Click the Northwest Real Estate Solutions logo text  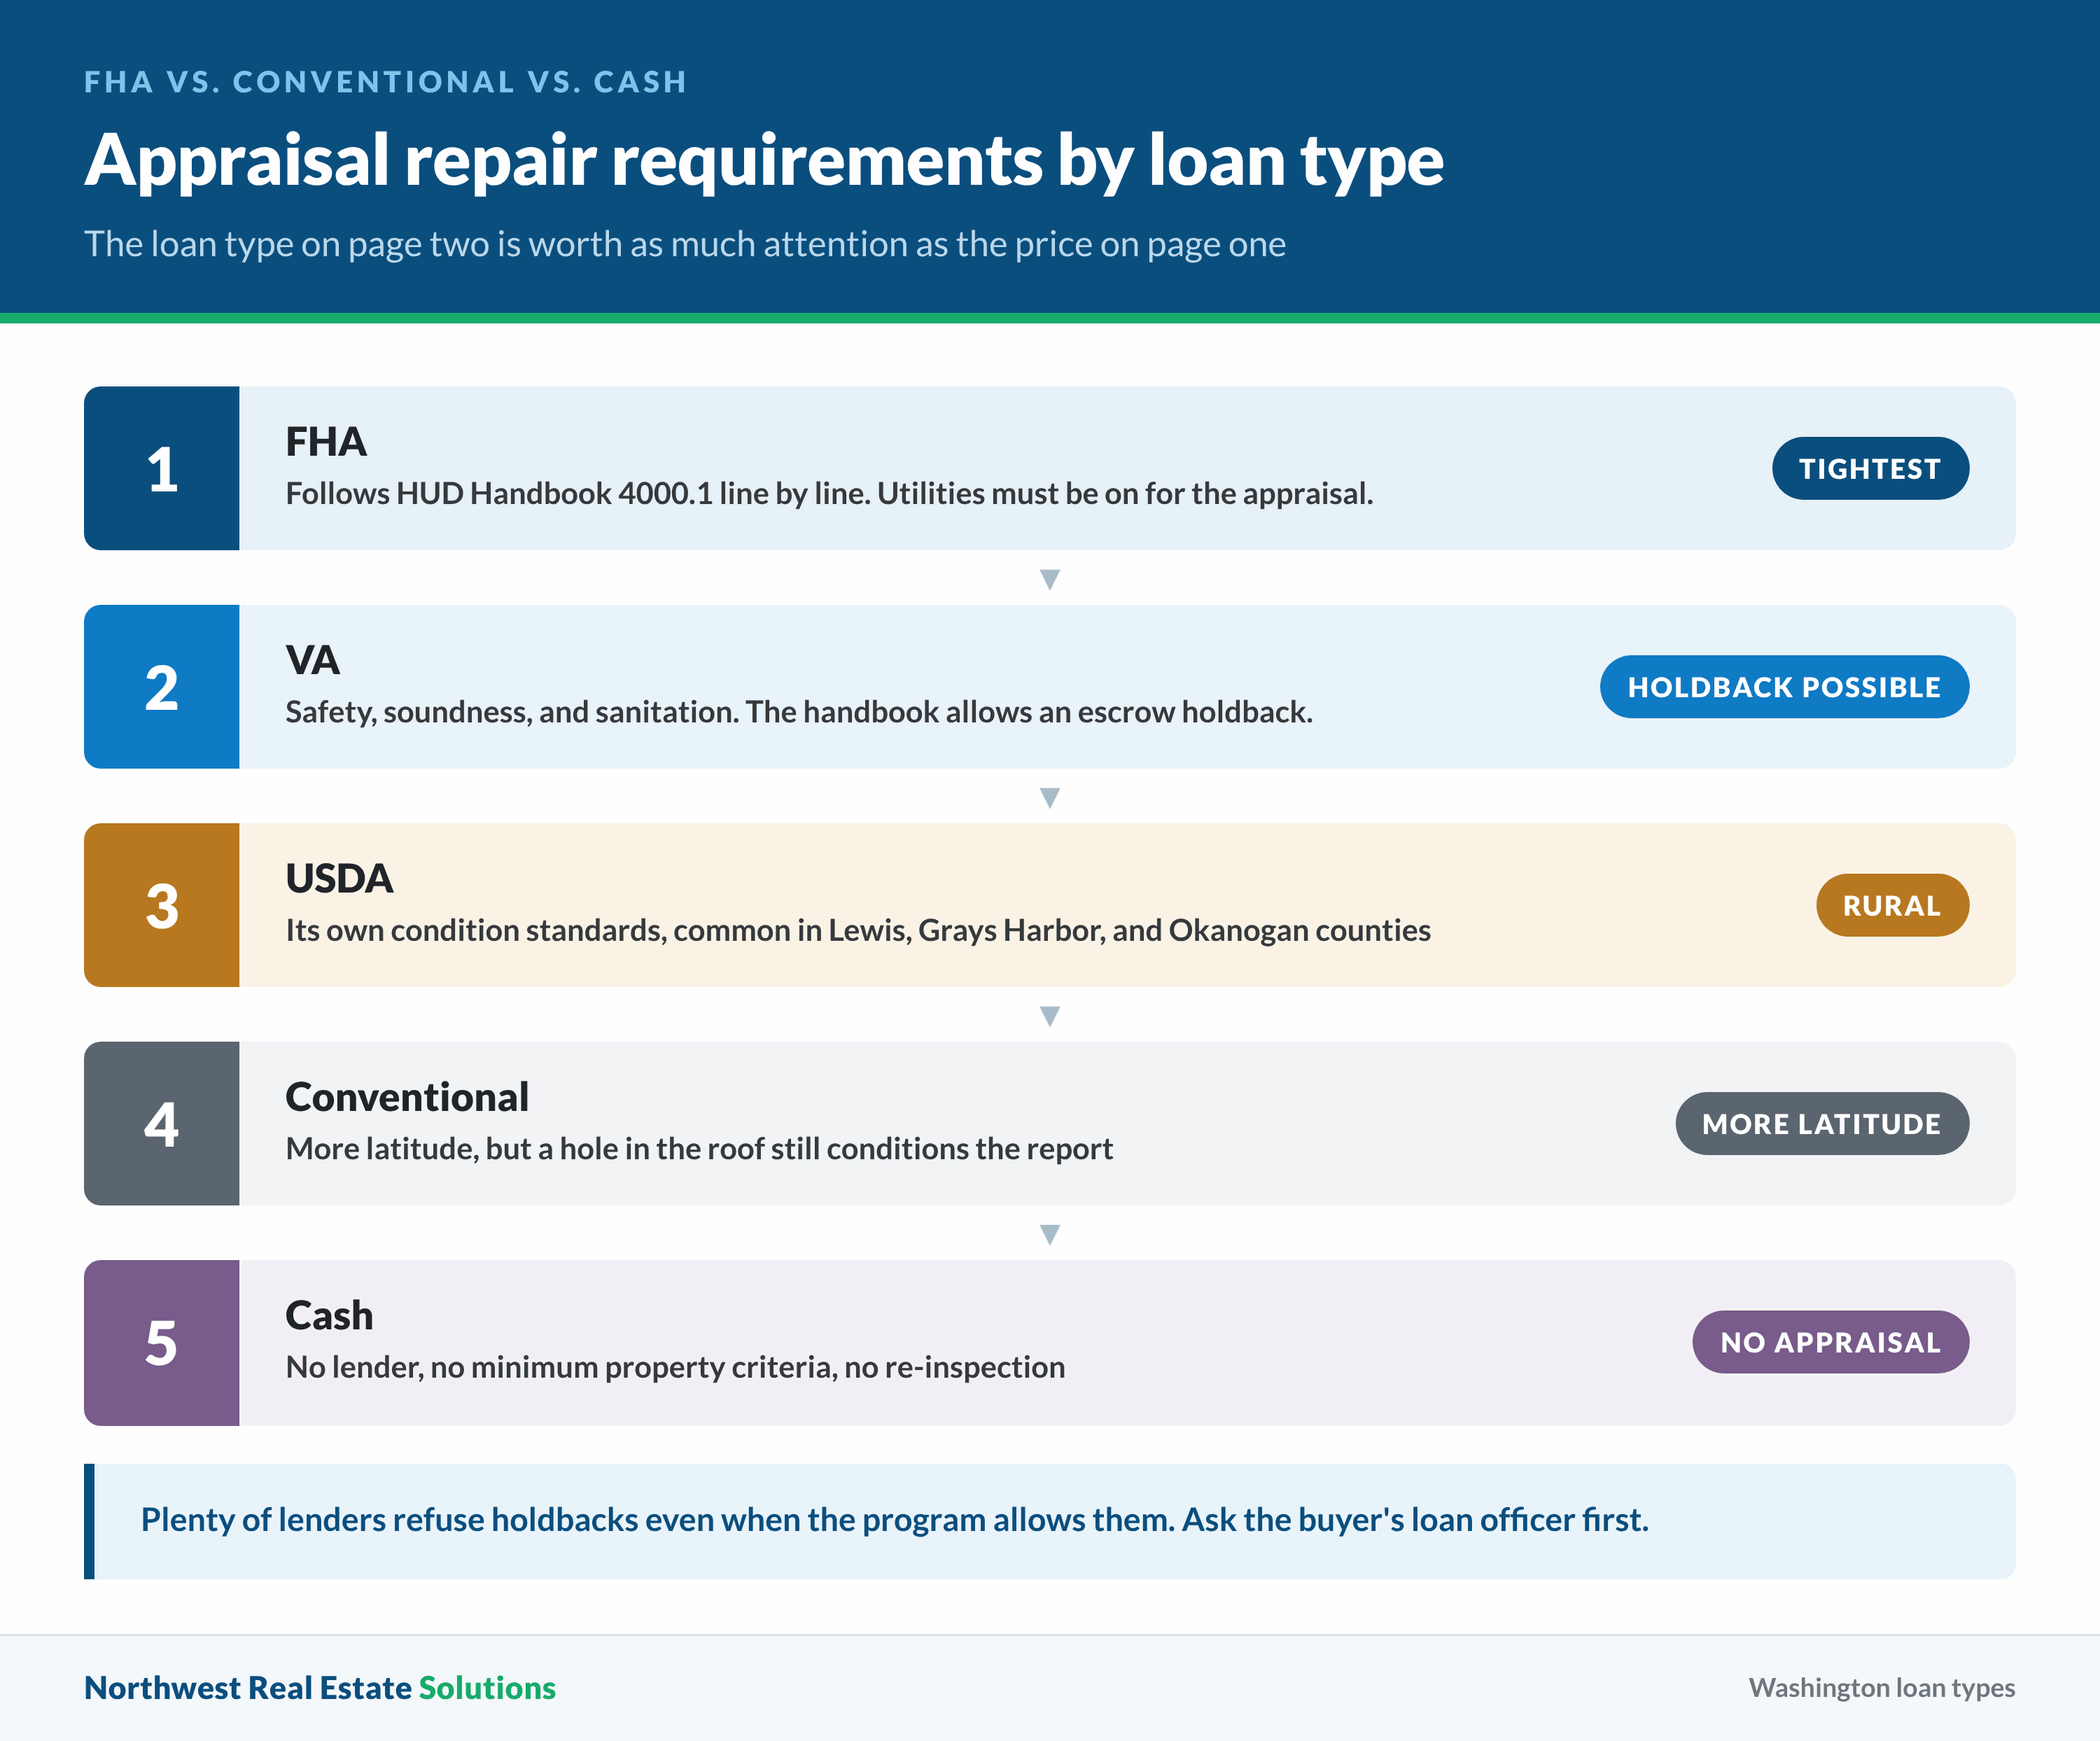pos(320,1688)
